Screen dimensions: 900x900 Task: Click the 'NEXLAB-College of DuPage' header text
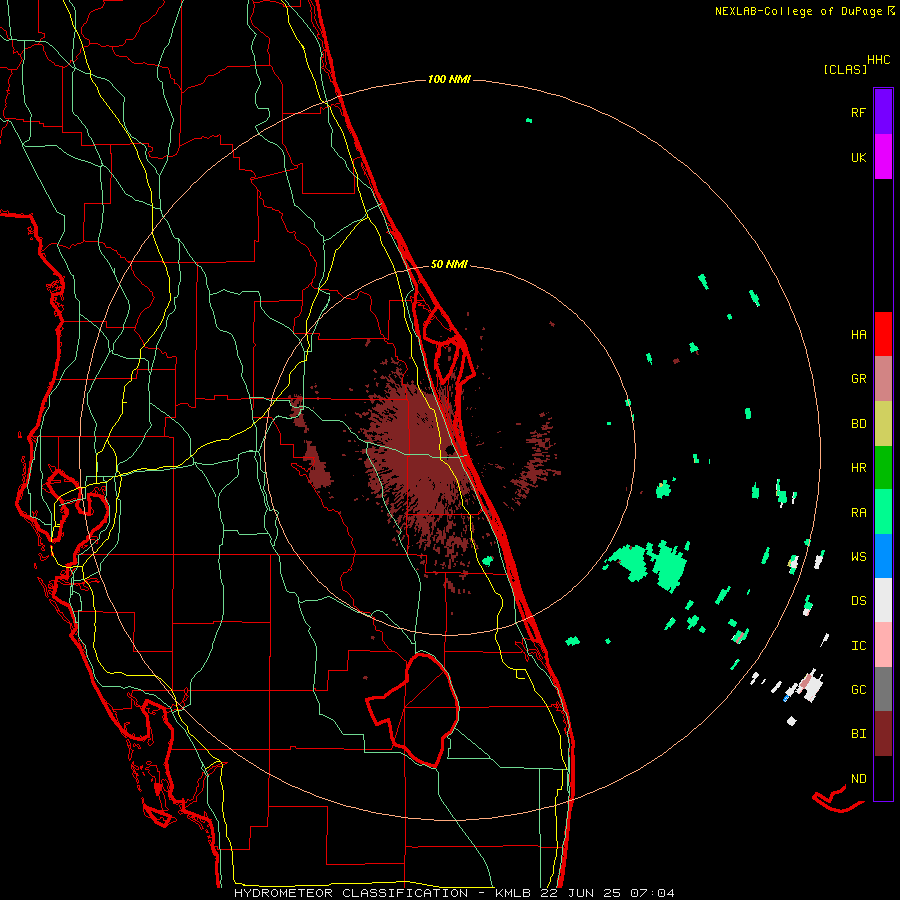[x=798, y=11]
